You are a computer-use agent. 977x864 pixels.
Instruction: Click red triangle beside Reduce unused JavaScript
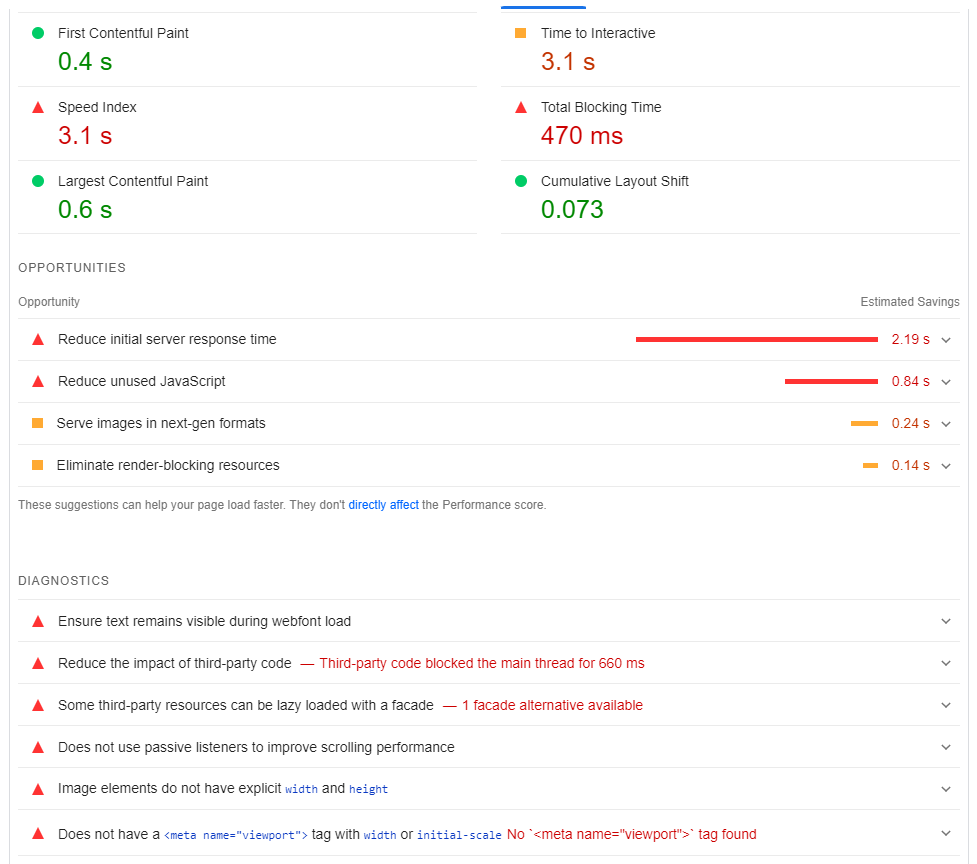pos(38,381)
